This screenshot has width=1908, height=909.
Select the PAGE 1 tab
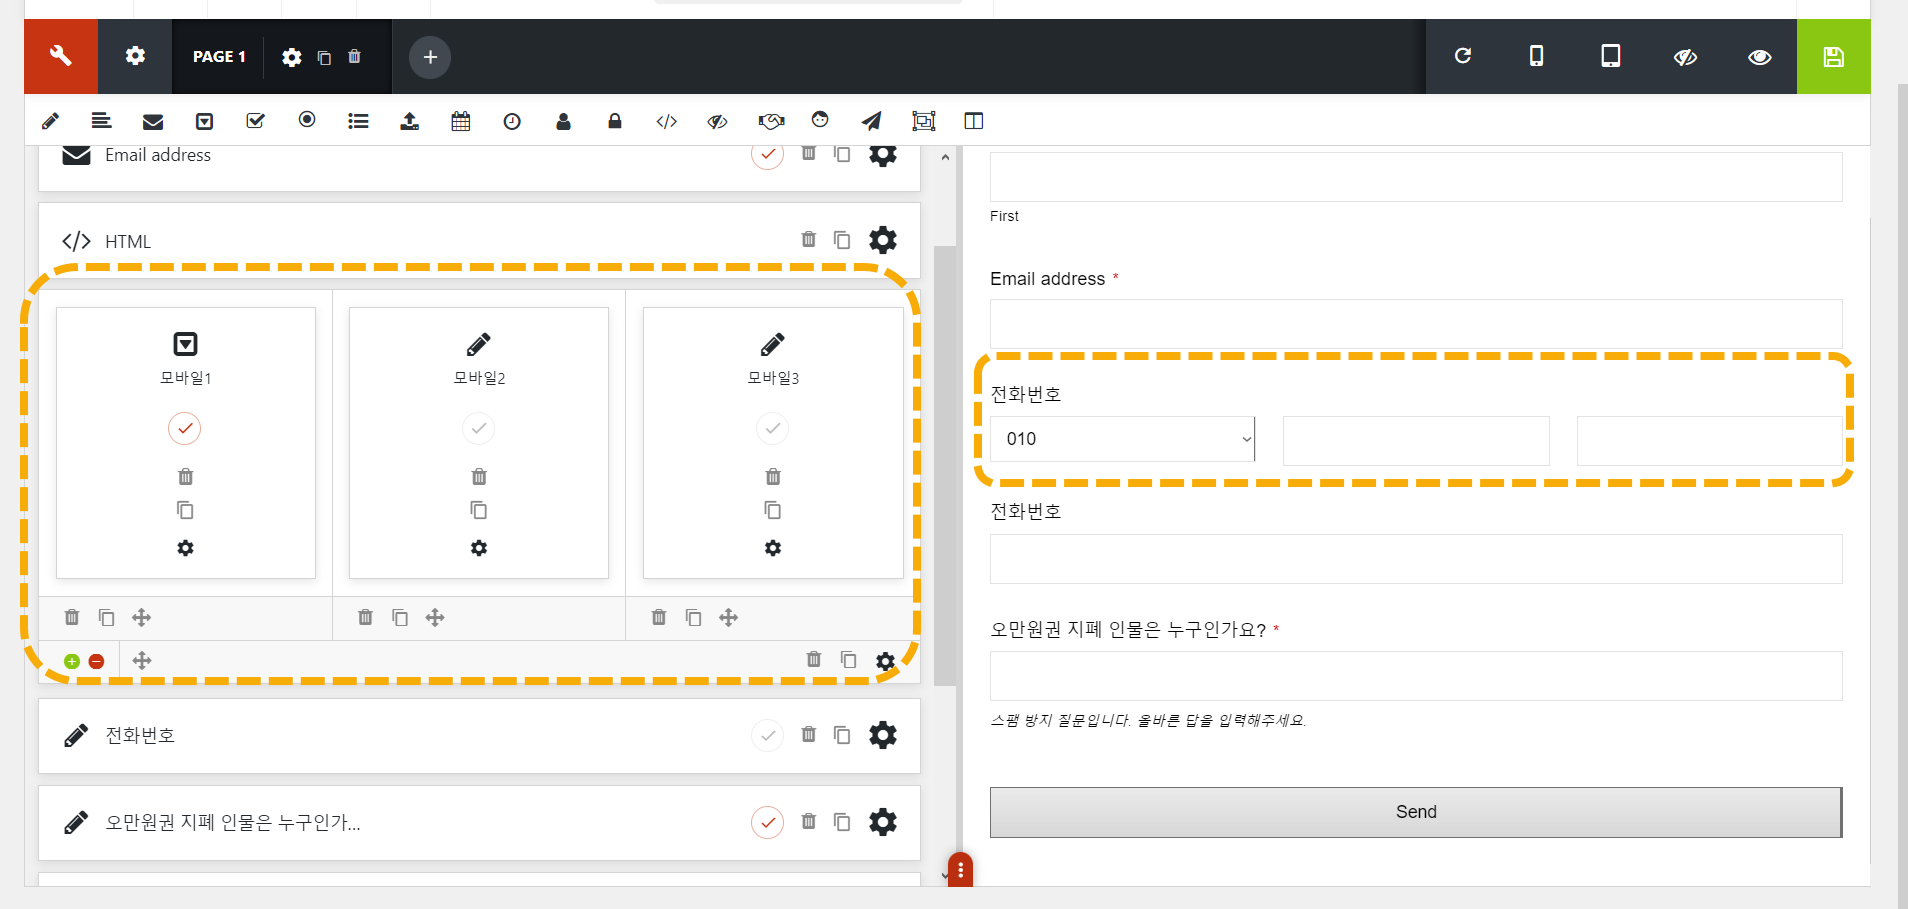pyautogui.click(x=219, y=56)
